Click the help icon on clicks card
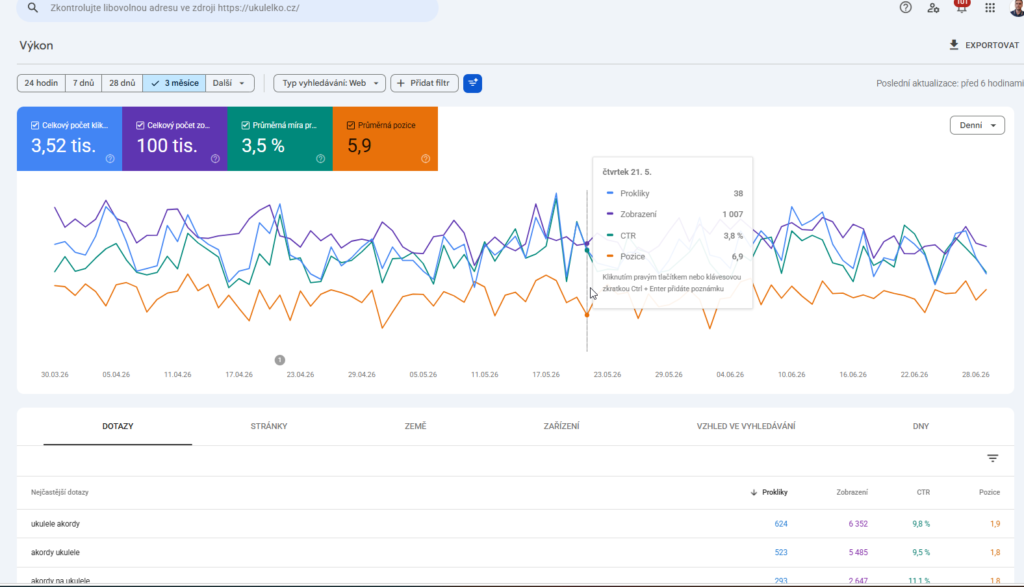Image resolution: width=1024 pixels, height=587 pixels. [x=110, y=159]
